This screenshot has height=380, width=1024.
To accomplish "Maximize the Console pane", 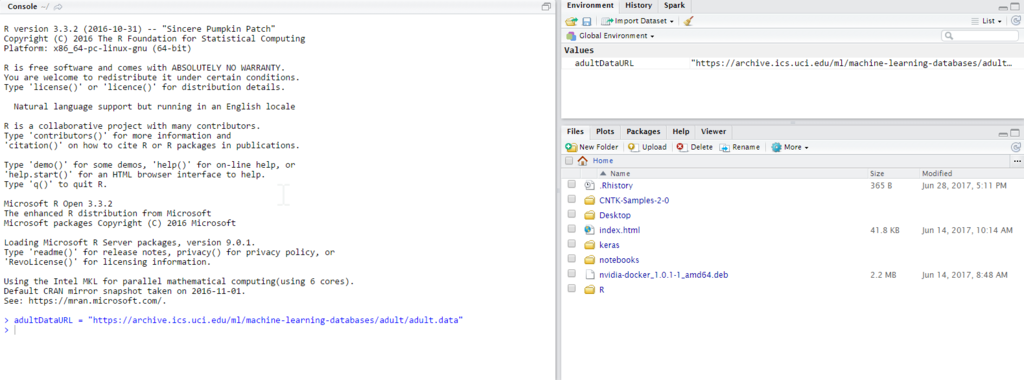I will coord(547,6).
